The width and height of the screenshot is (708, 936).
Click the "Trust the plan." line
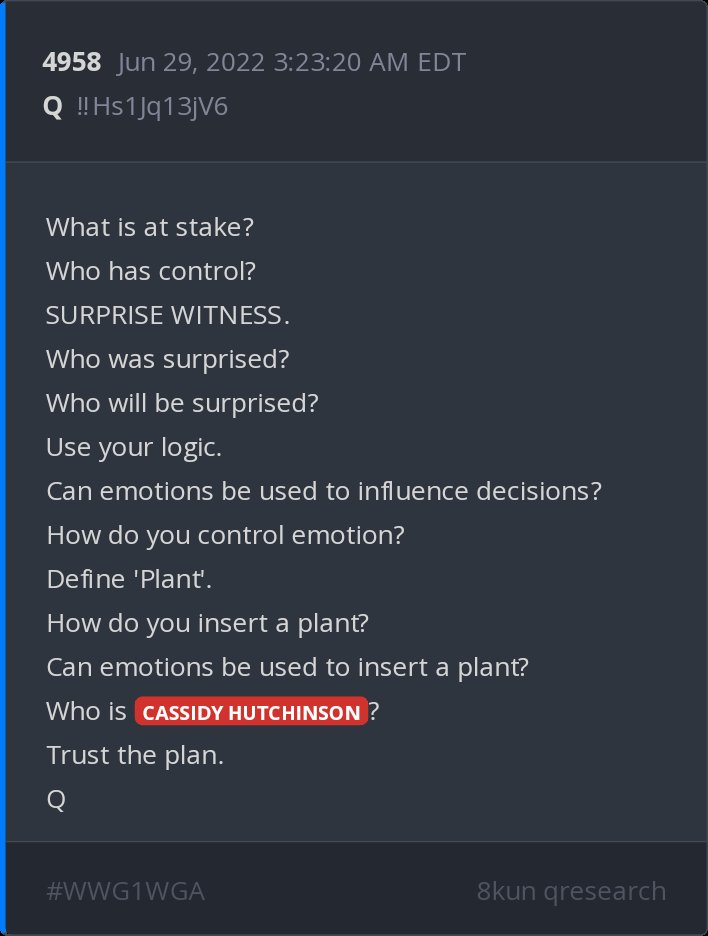click(135, 755)
